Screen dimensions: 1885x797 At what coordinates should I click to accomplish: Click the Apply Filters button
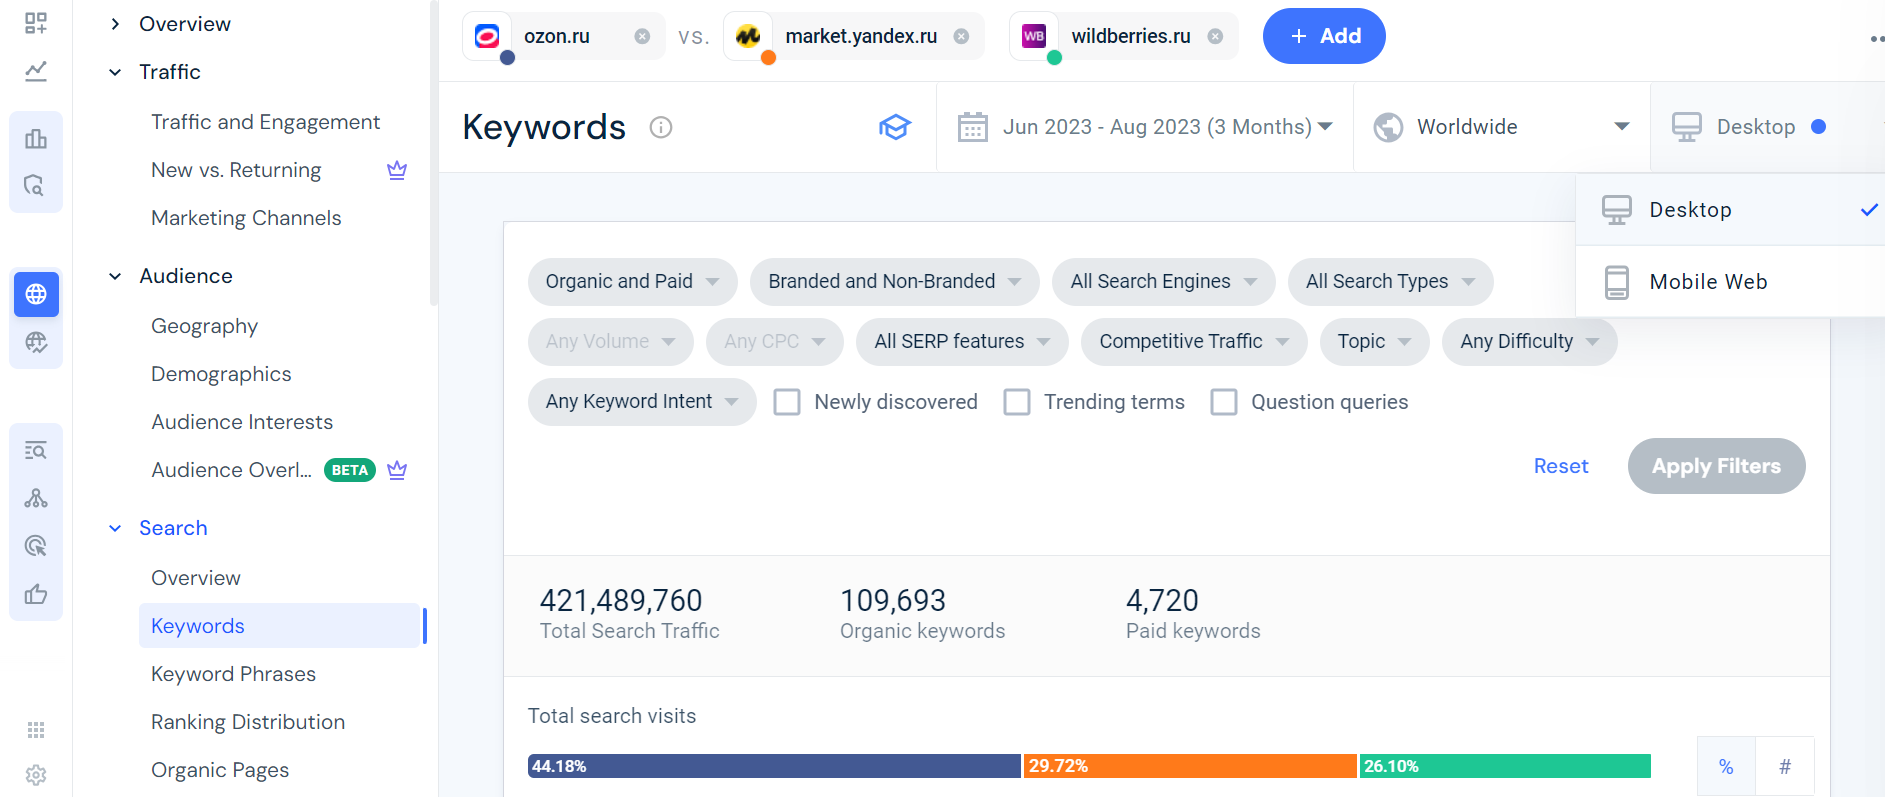pos(1716,466)
